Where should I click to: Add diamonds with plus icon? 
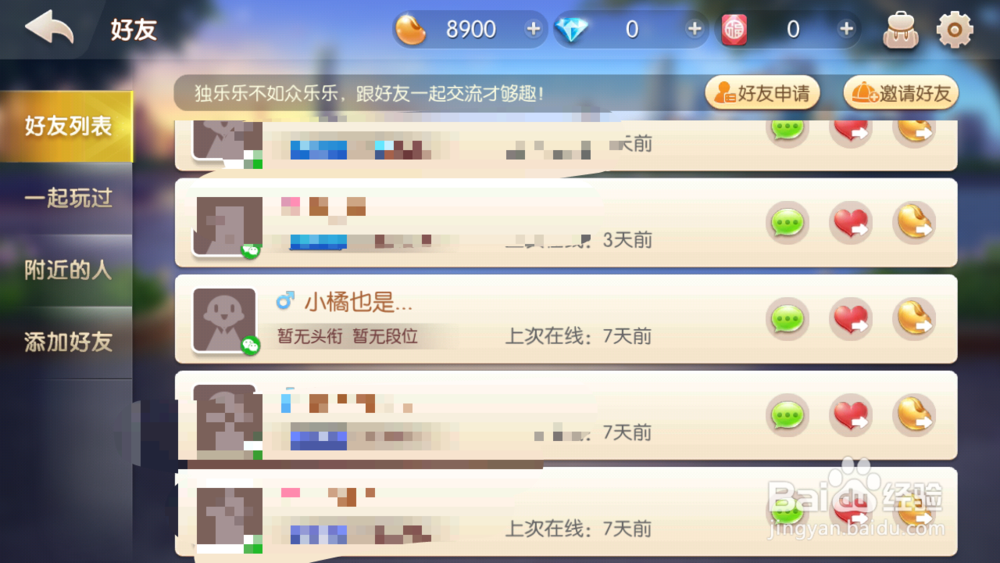[695, 29]
